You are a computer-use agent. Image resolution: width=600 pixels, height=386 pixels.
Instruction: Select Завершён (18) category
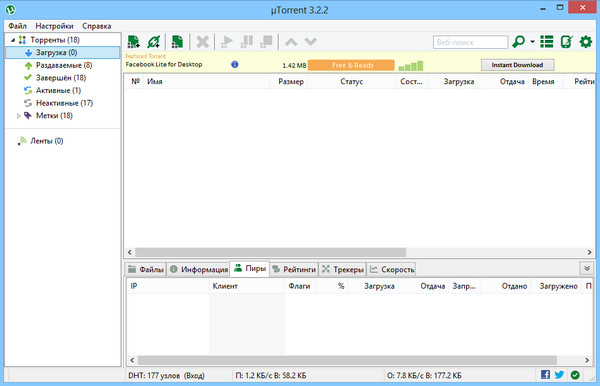click(61, 78)
